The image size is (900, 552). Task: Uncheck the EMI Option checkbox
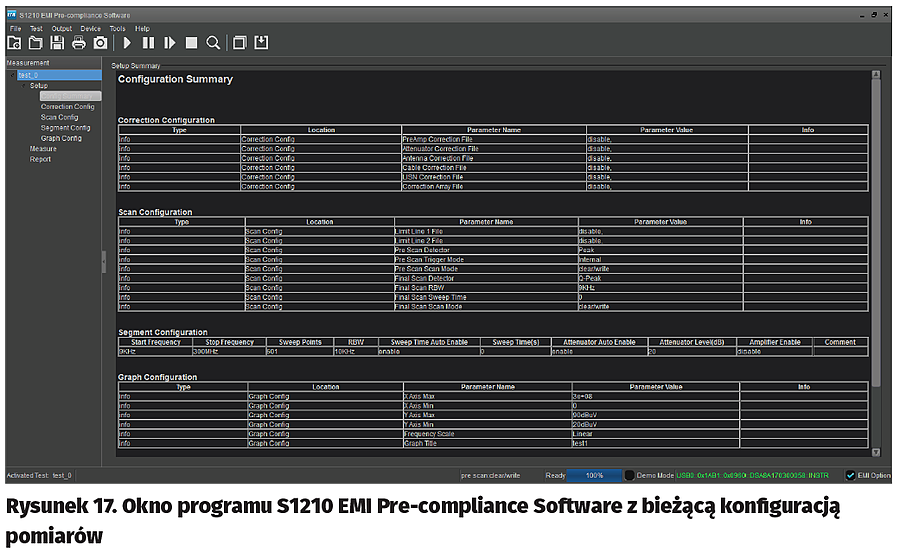pos(850,475)
